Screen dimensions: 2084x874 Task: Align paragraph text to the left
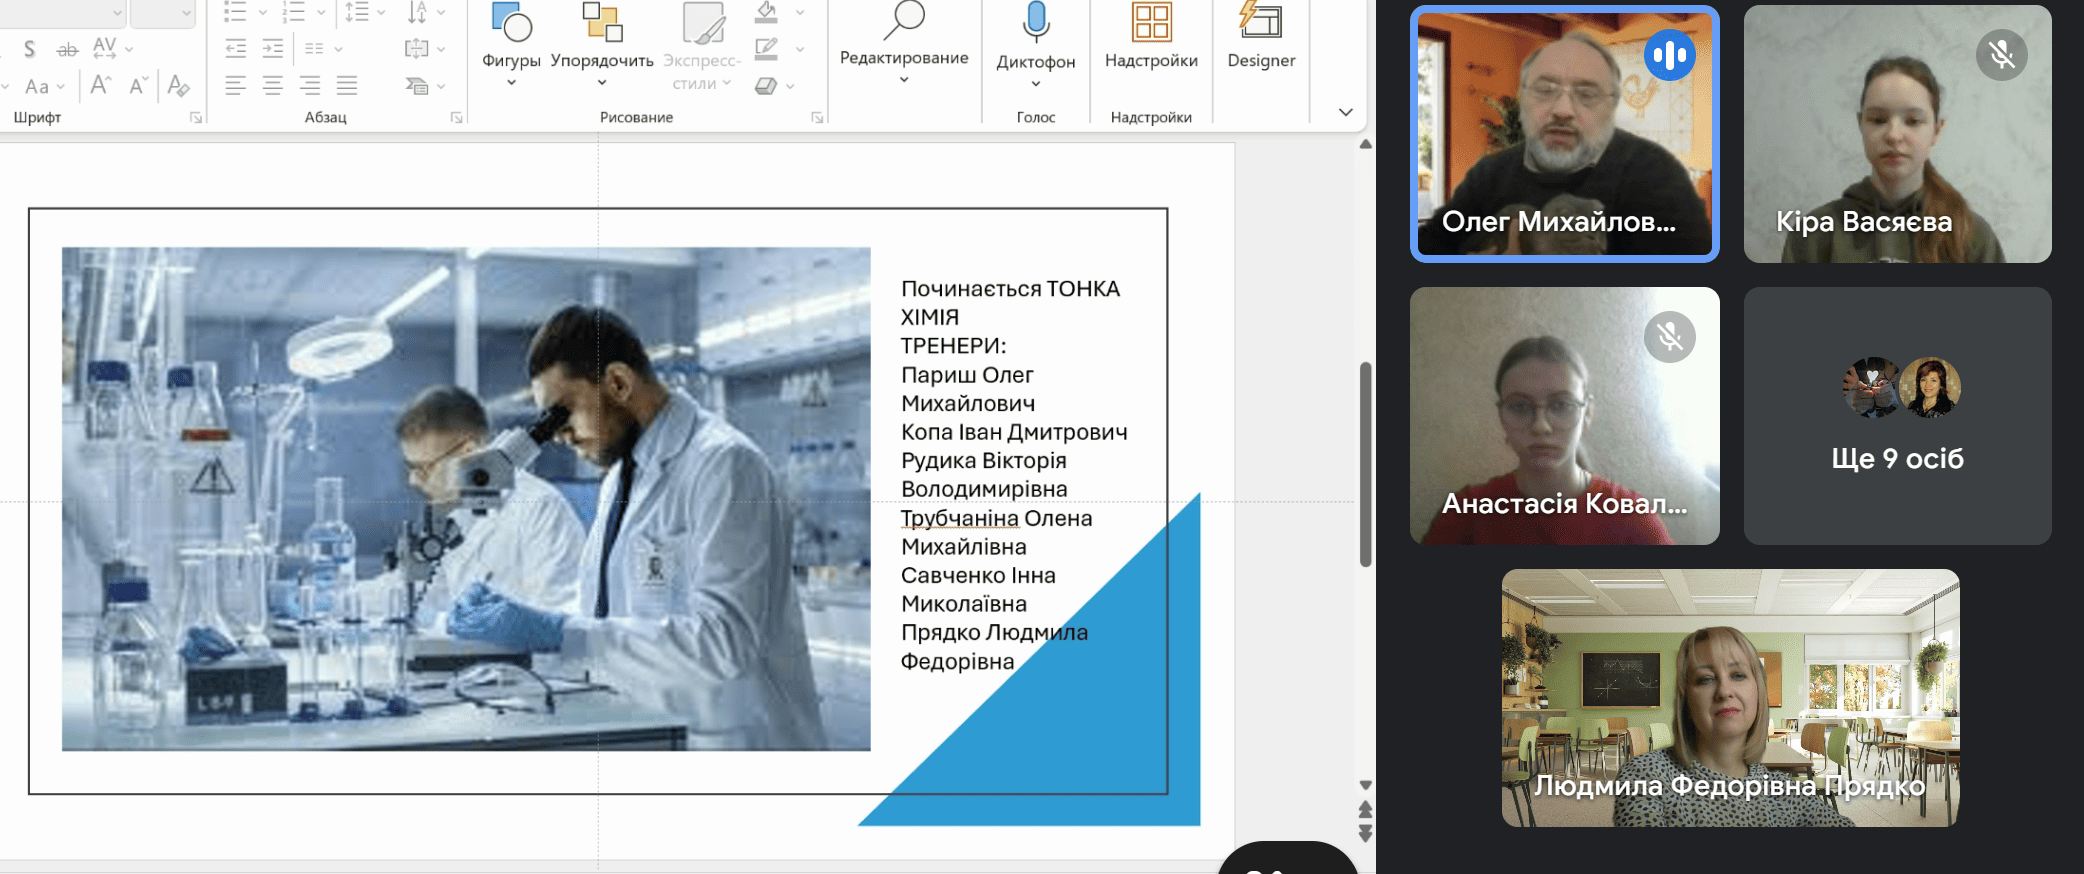236,85
